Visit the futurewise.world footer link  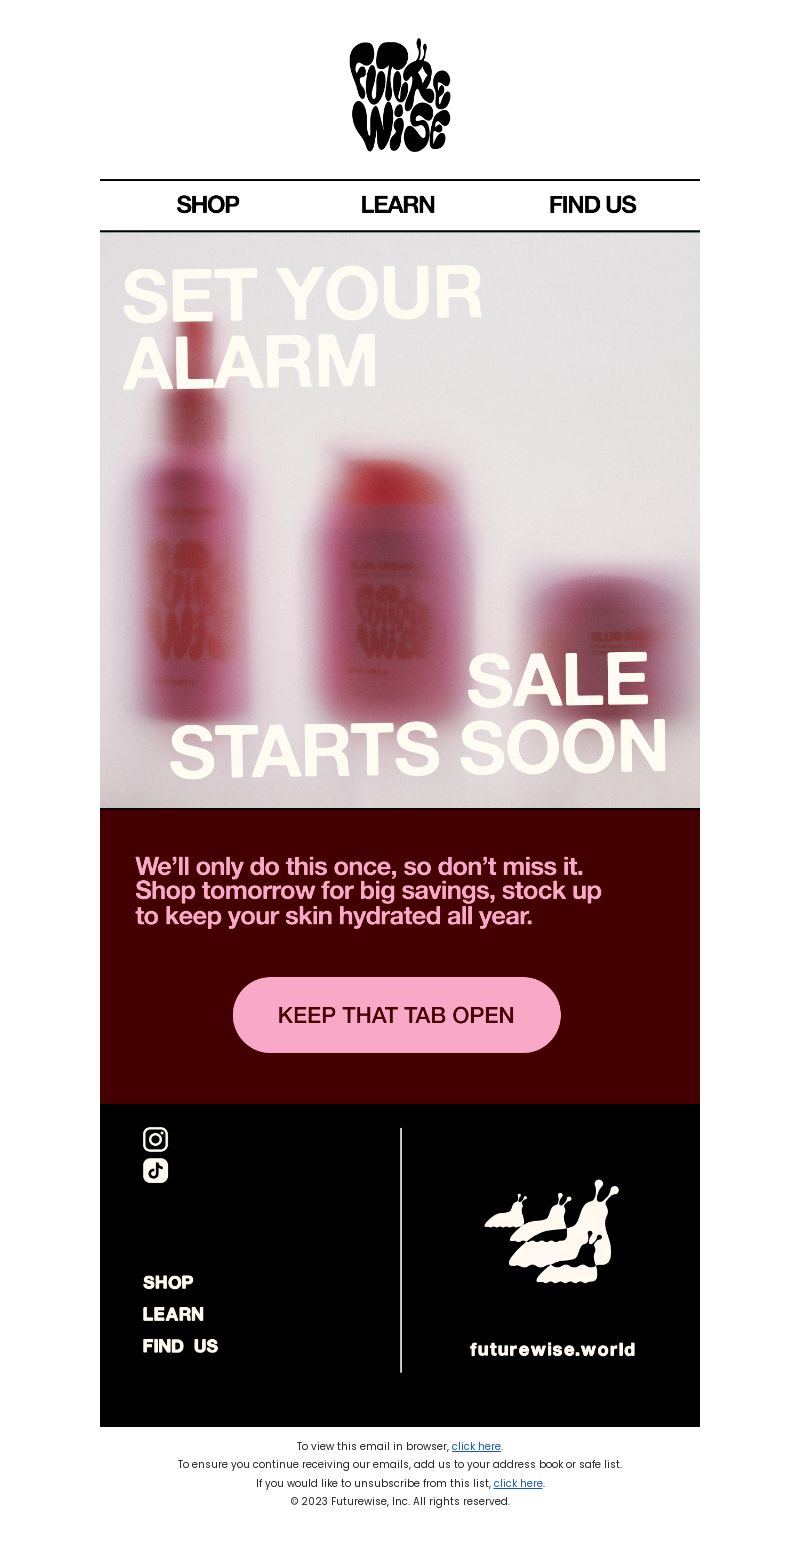[552, 1349]
